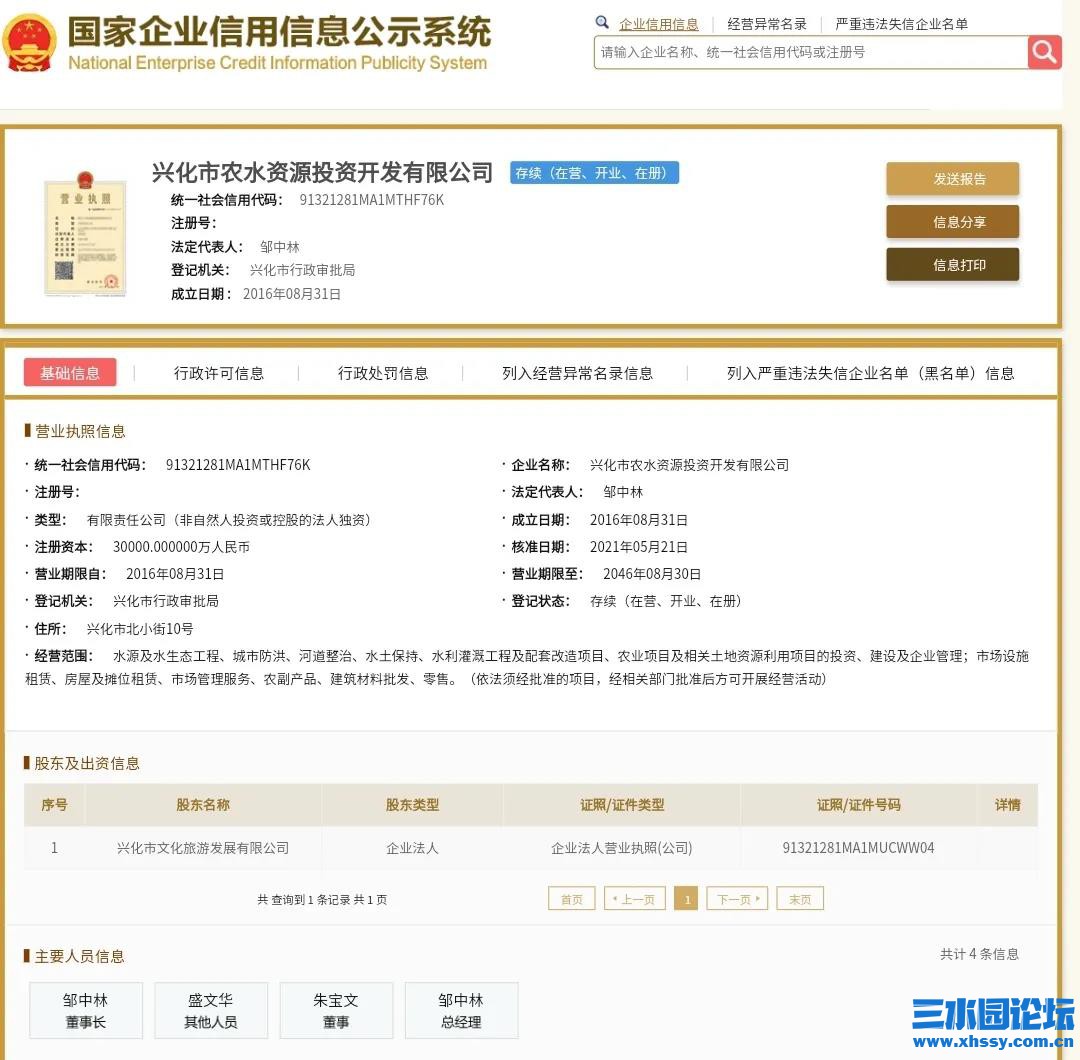1080x1060 pixels.
Task: Click the 信息分享 button
Action: coord(952,222)
